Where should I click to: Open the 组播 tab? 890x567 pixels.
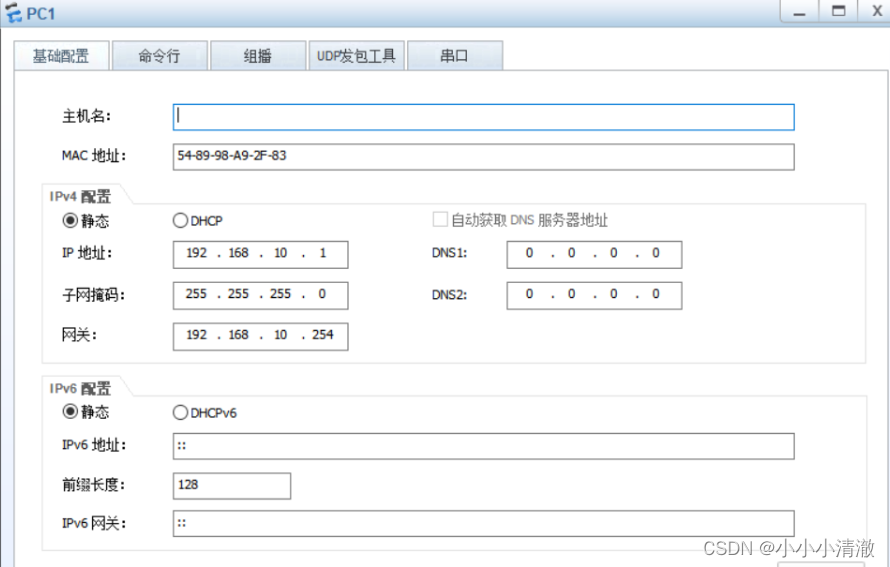(258, 56)
